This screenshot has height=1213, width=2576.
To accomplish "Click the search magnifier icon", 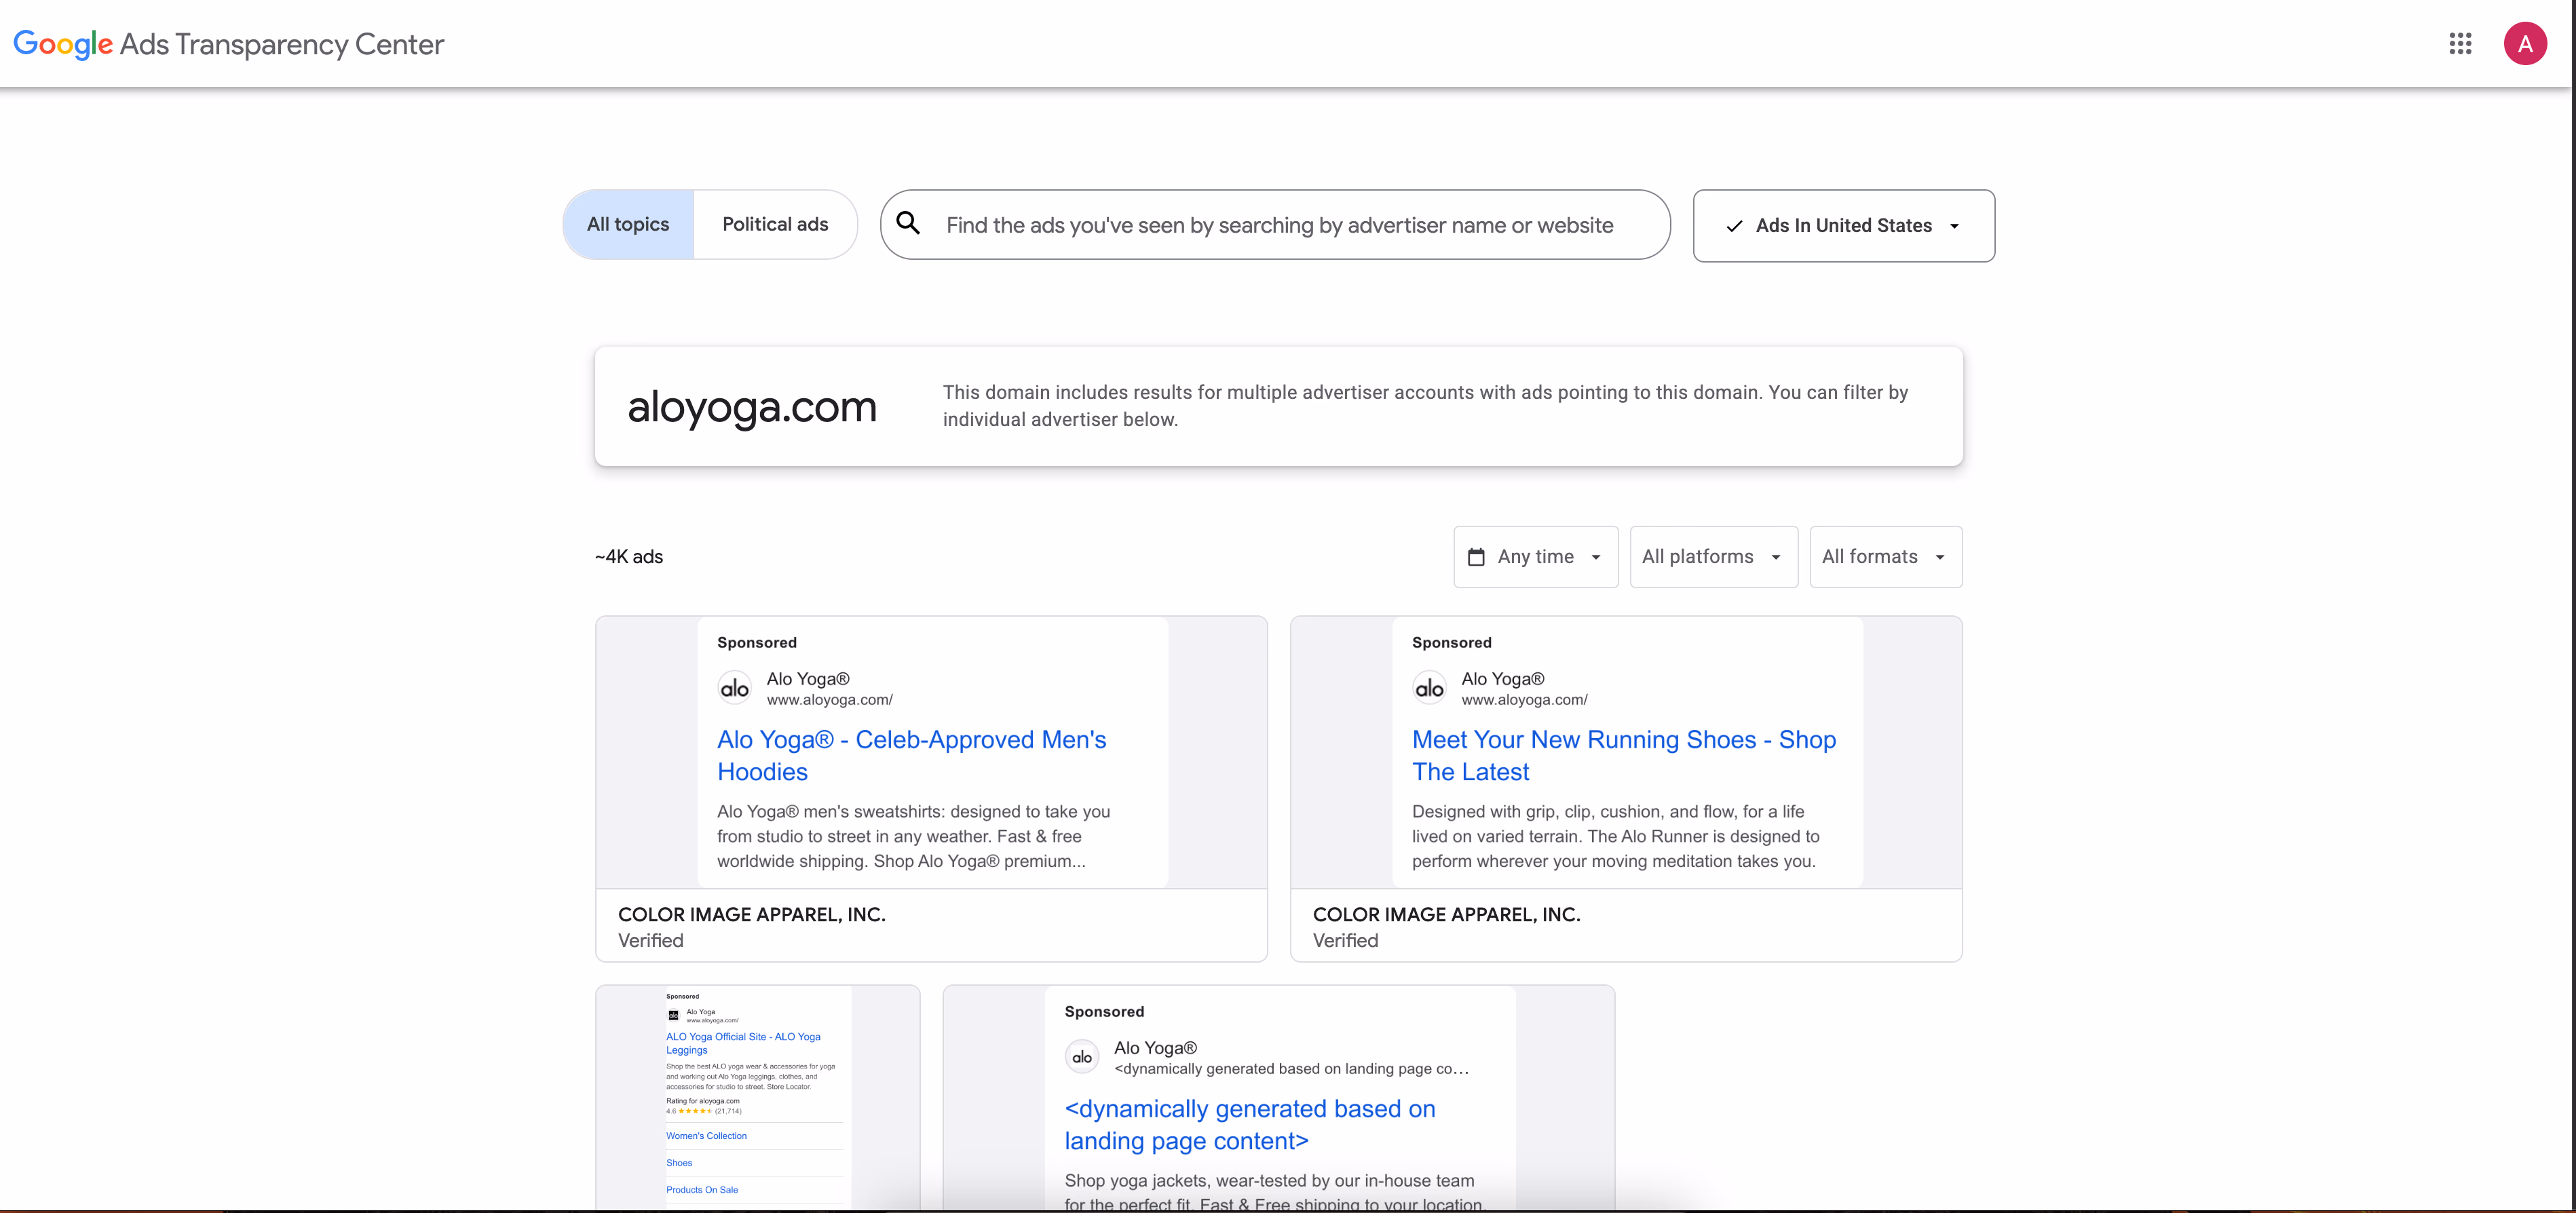I will pos(909,223).
